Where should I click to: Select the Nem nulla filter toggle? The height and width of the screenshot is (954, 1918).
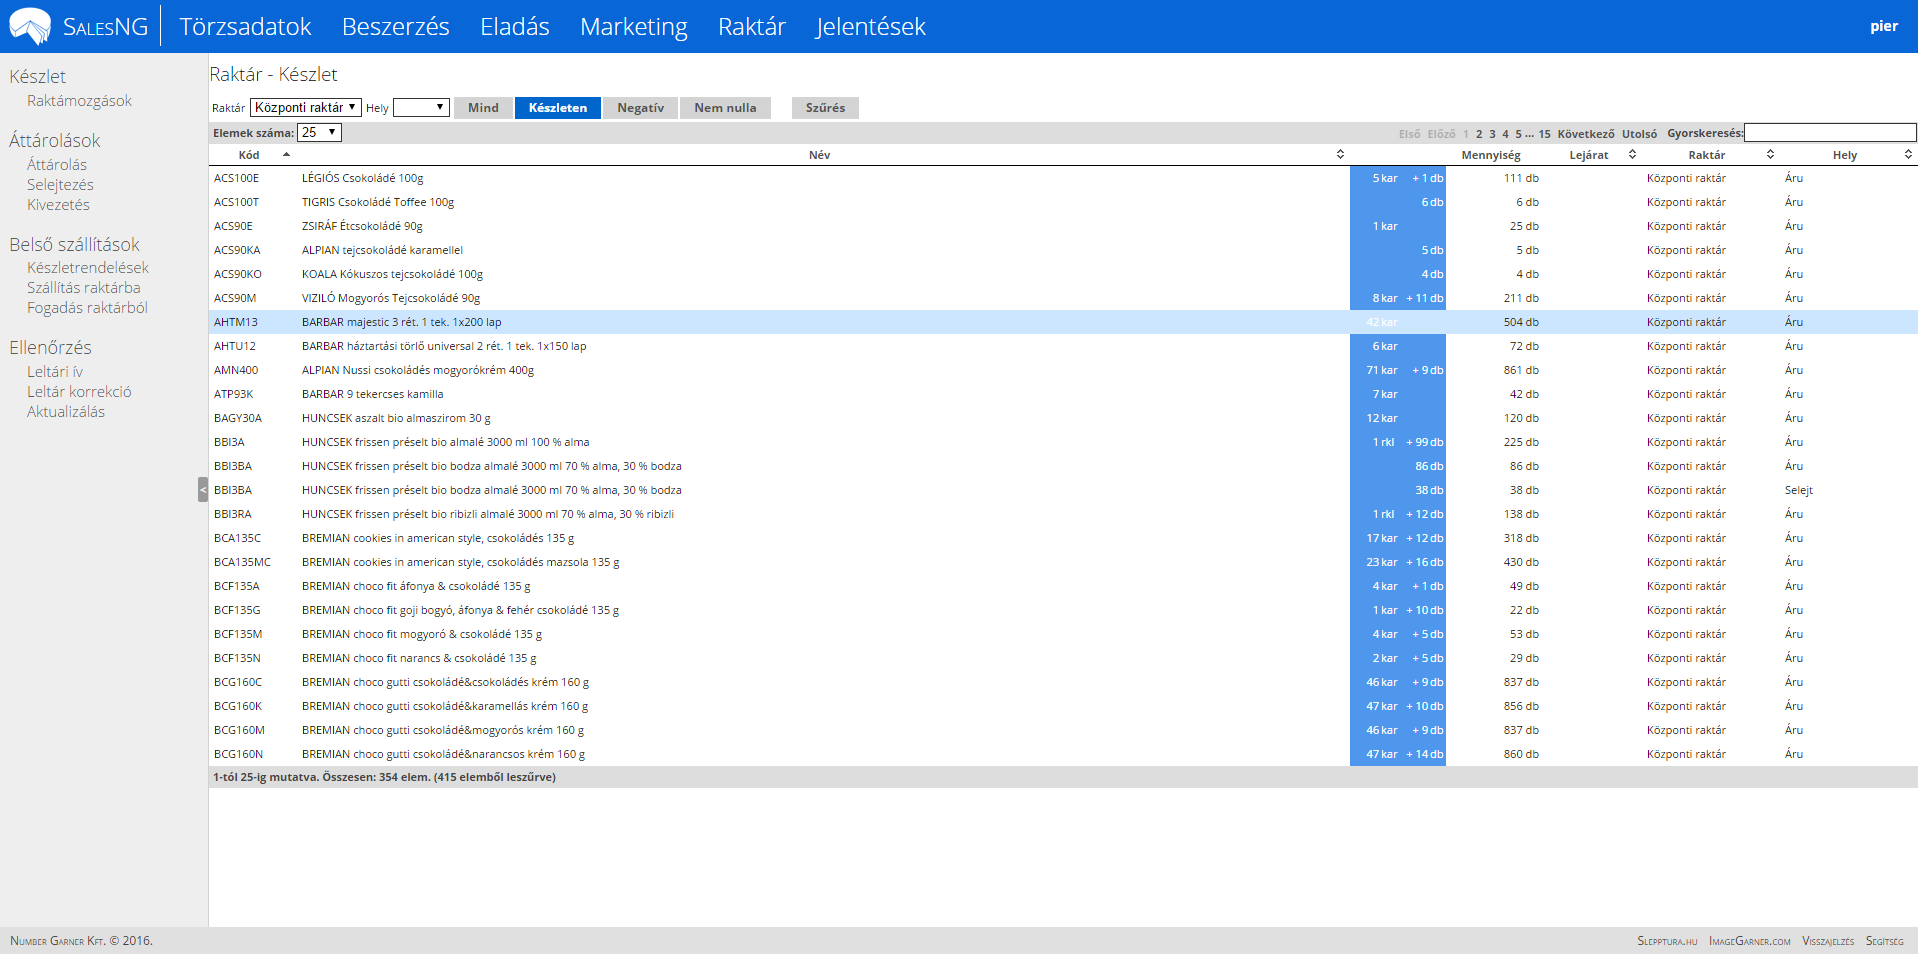725,108
